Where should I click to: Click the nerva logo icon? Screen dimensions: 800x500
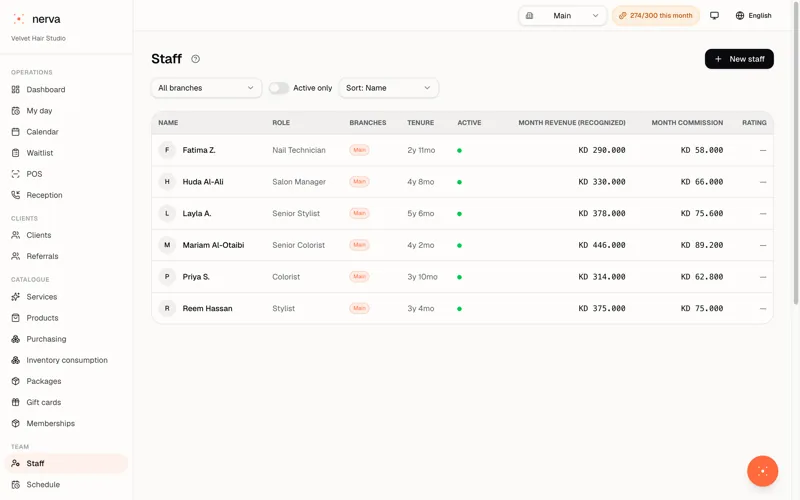coord(18,19)
